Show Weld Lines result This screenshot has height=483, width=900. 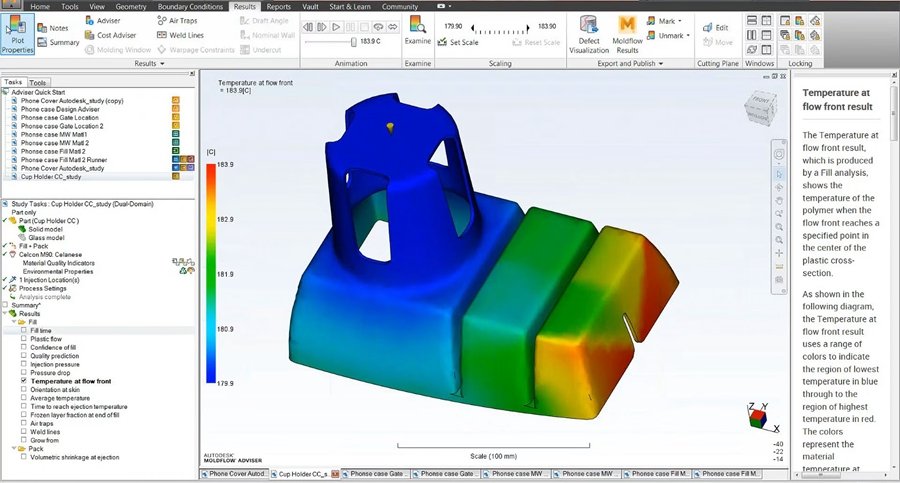(x=180, y=35)
